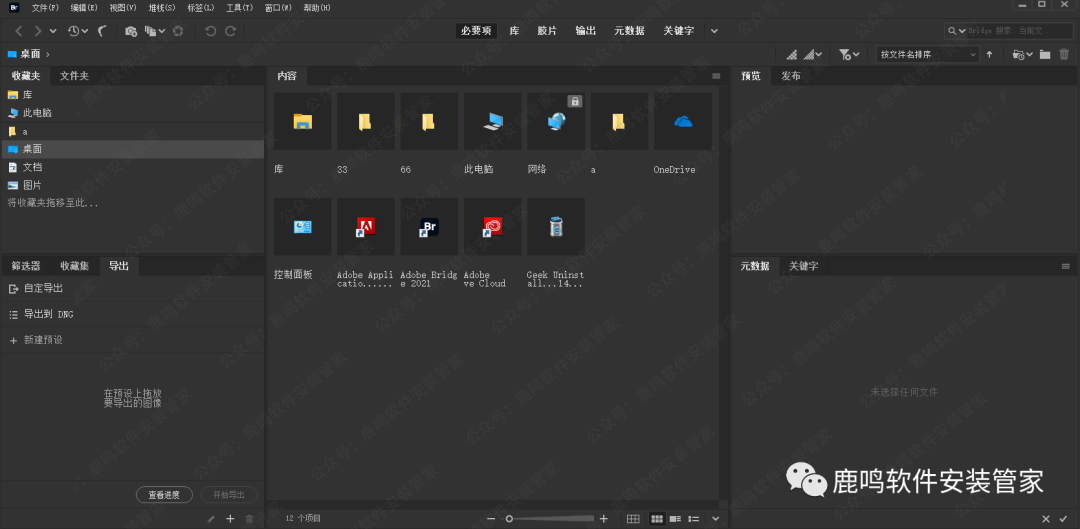Open the 标签(L) menu
Viewport: 1080px width, 529px height.
pos(200,8)
